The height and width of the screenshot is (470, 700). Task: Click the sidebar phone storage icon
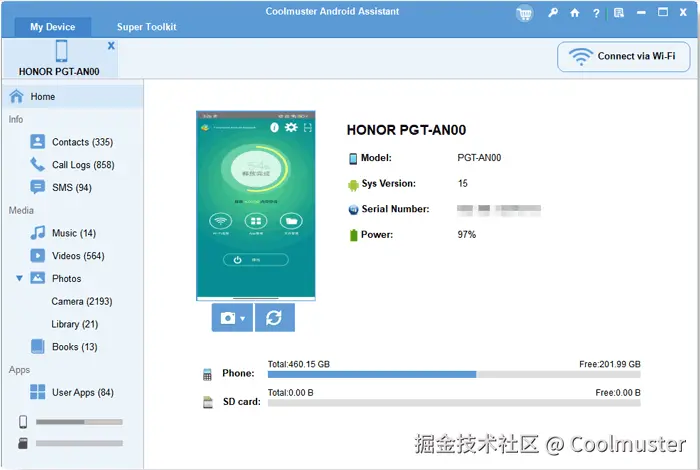tap(23, 422)
